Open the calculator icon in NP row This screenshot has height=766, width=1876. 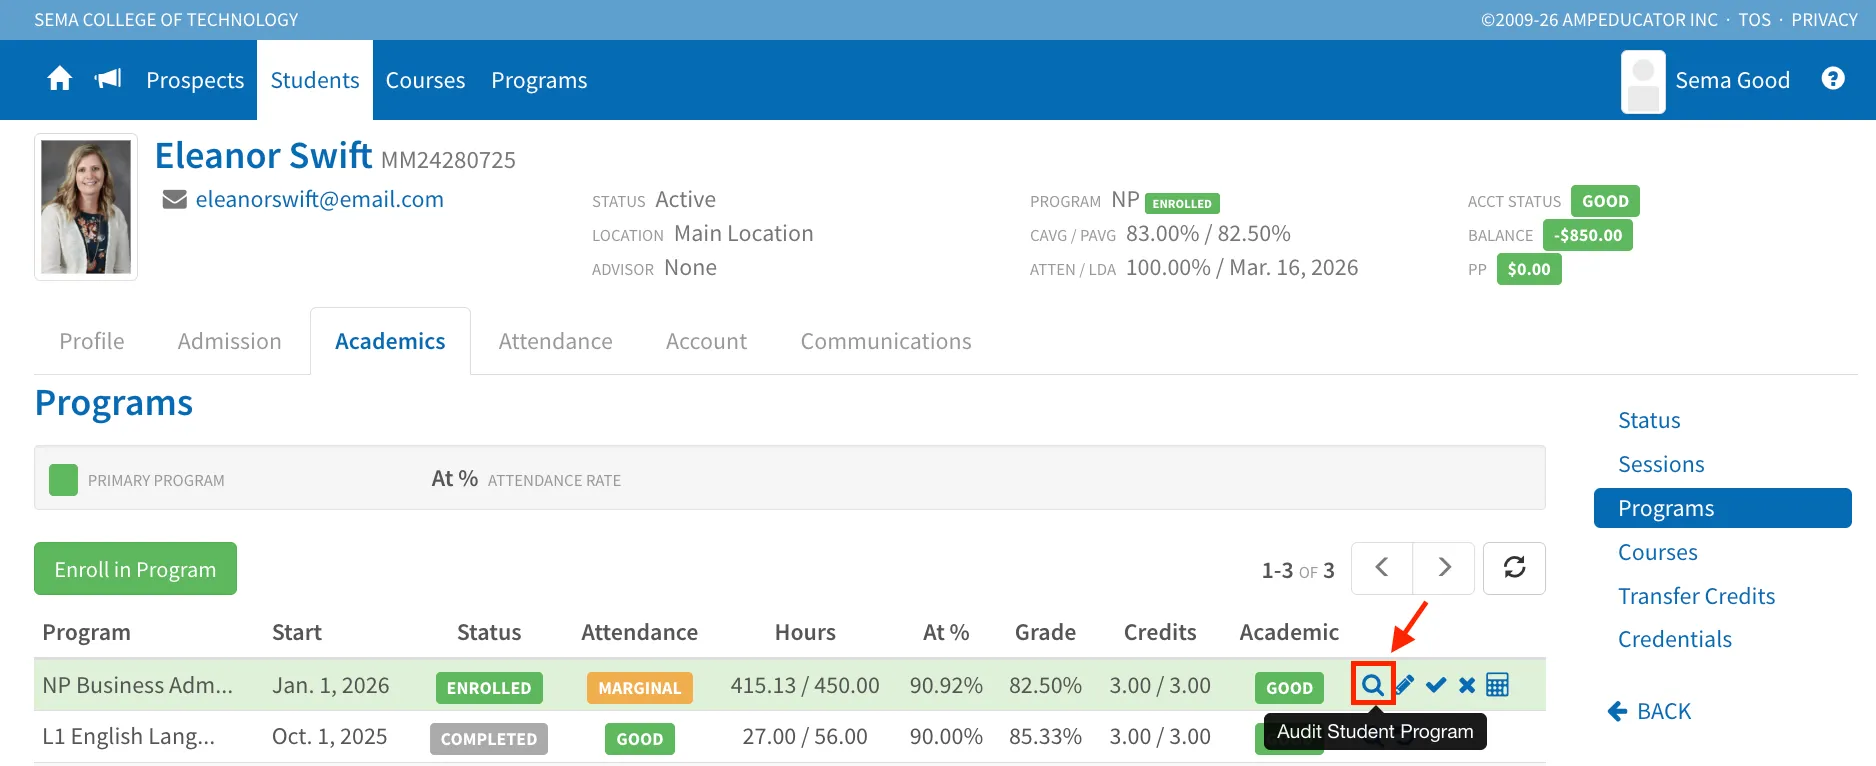point(1497,685)
